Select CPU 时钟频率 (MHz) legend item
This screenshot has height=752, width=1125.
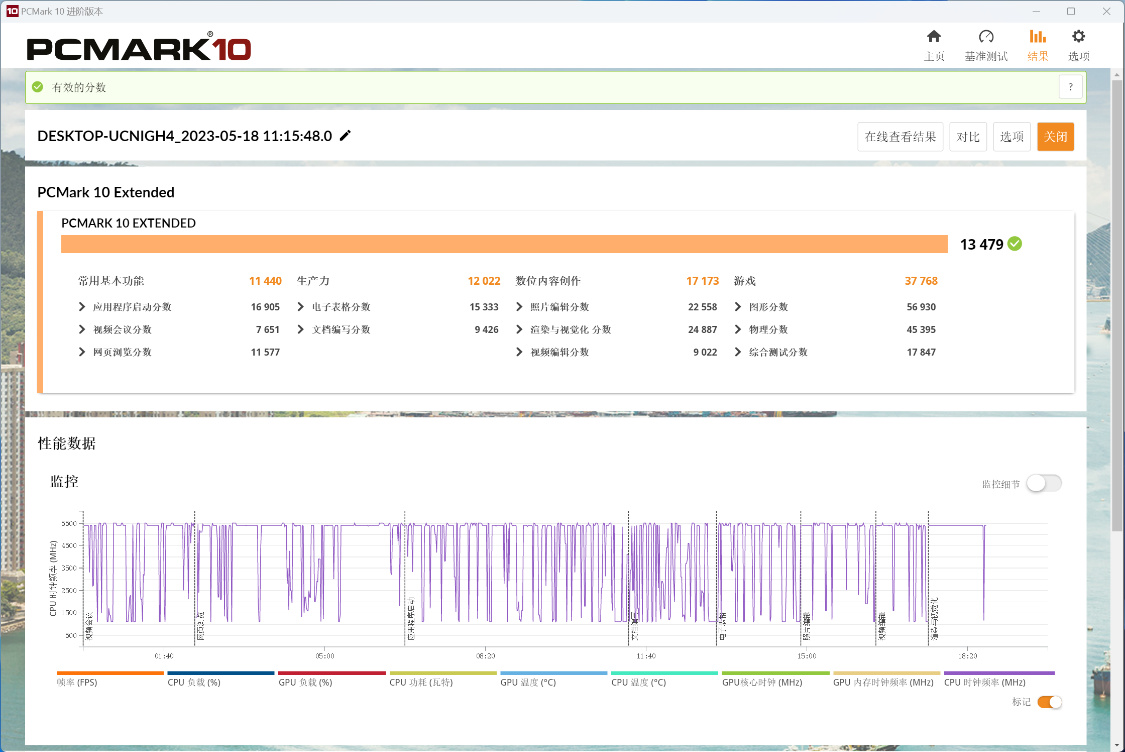coord(999,678)
